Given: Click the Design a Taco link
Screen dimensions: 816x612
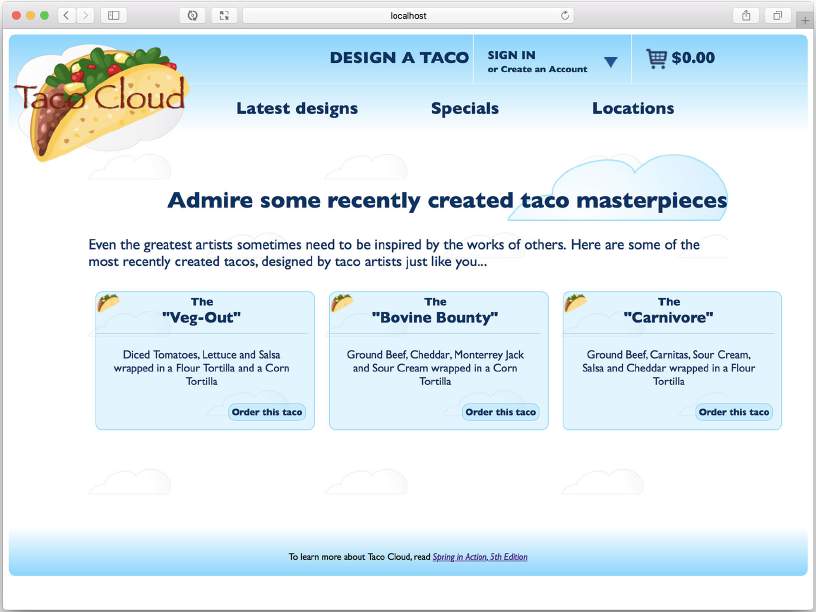Looking at the screenshot, I should tap(399, 58).
